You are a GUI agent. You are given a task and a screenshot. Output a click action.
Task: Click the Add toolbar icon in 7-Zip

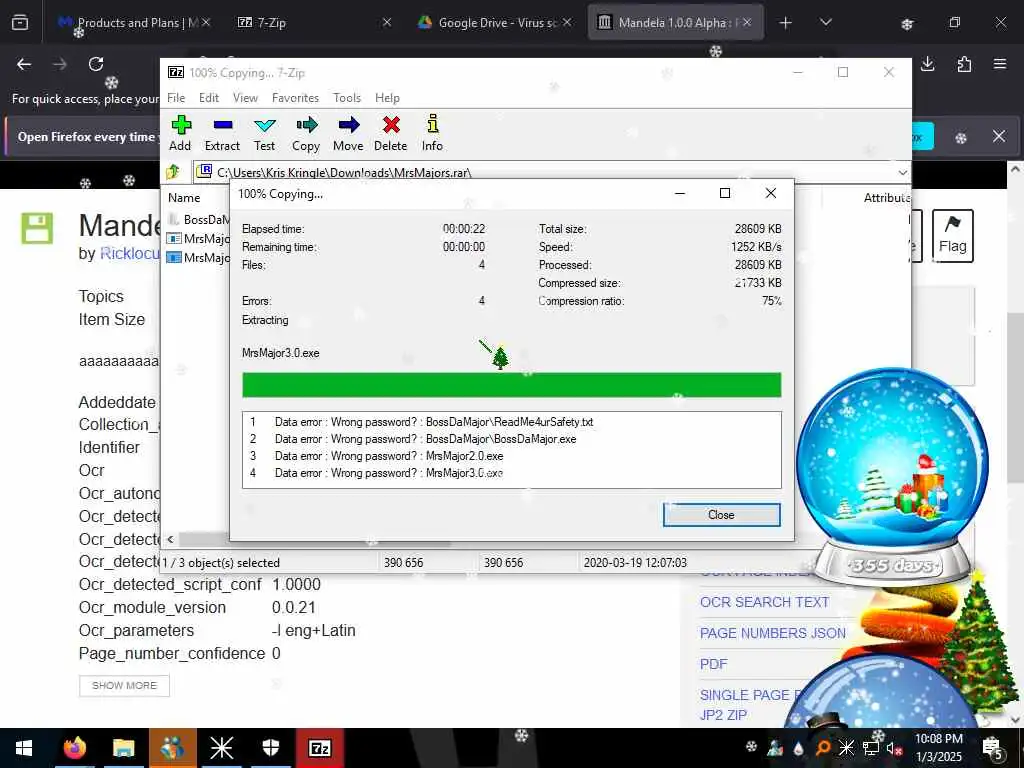tap(180, 133)
